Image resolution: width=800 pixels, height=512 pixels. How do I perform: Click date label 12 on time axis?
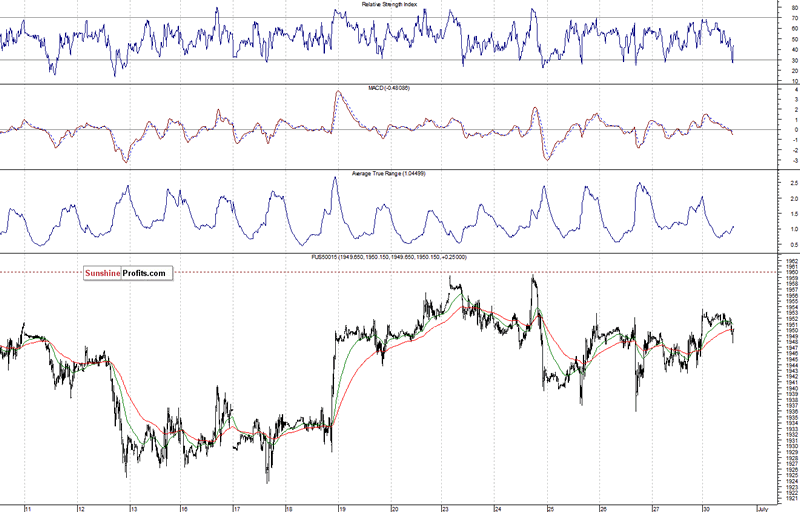[x=81, y=508]
